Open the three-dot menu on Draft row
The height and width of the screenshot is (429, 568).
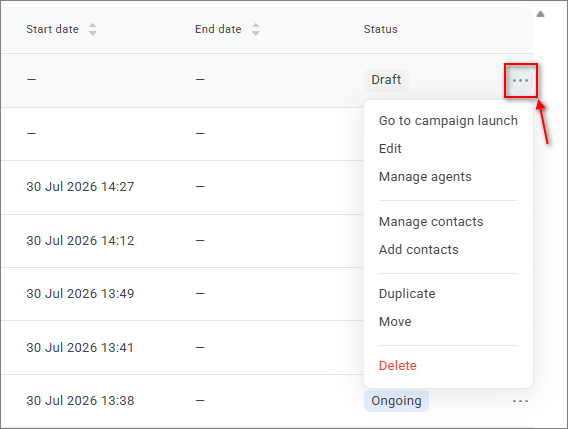tap(520, 80)
